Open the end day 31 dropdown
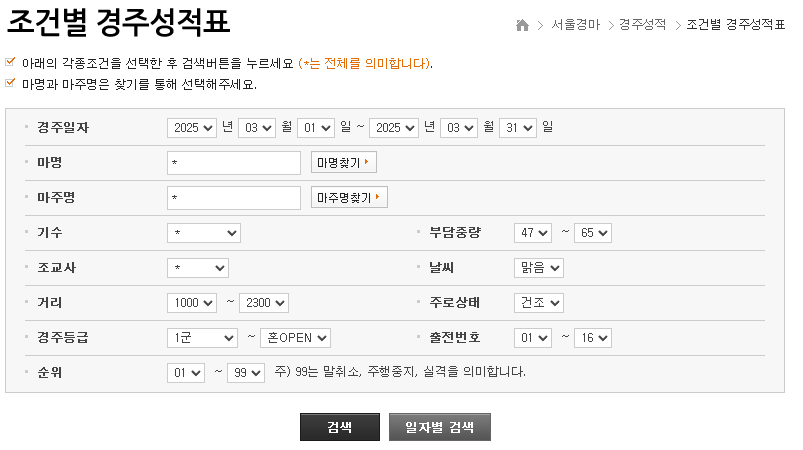This screenshot has height=450, width=803. click(x=518, y=128)
